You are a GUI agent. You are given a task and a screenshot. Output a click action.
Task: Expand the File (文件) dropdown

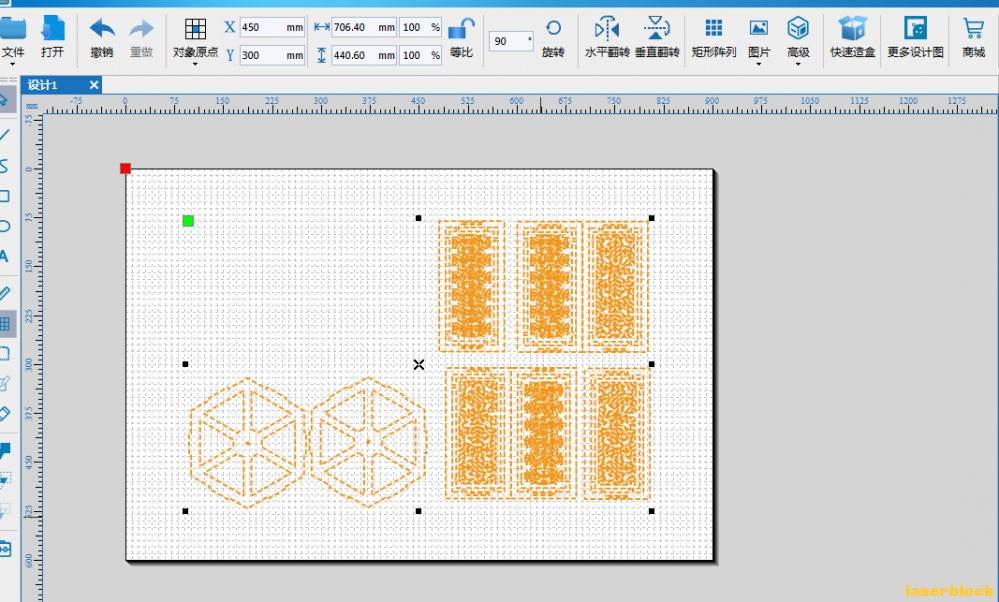pyautogui.click(x=12, y=64)
